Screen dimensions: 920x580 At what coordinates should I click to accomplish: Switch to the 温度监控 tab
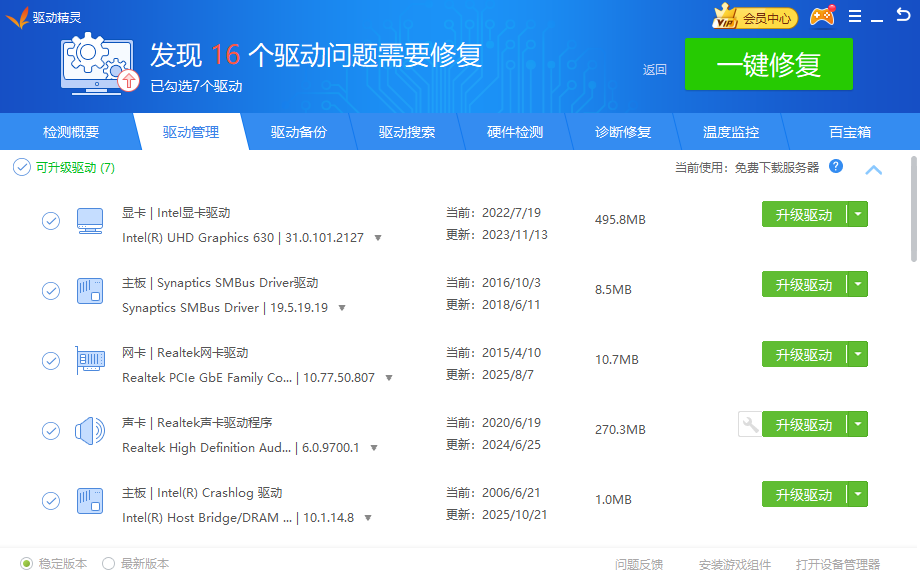[729, 131]
